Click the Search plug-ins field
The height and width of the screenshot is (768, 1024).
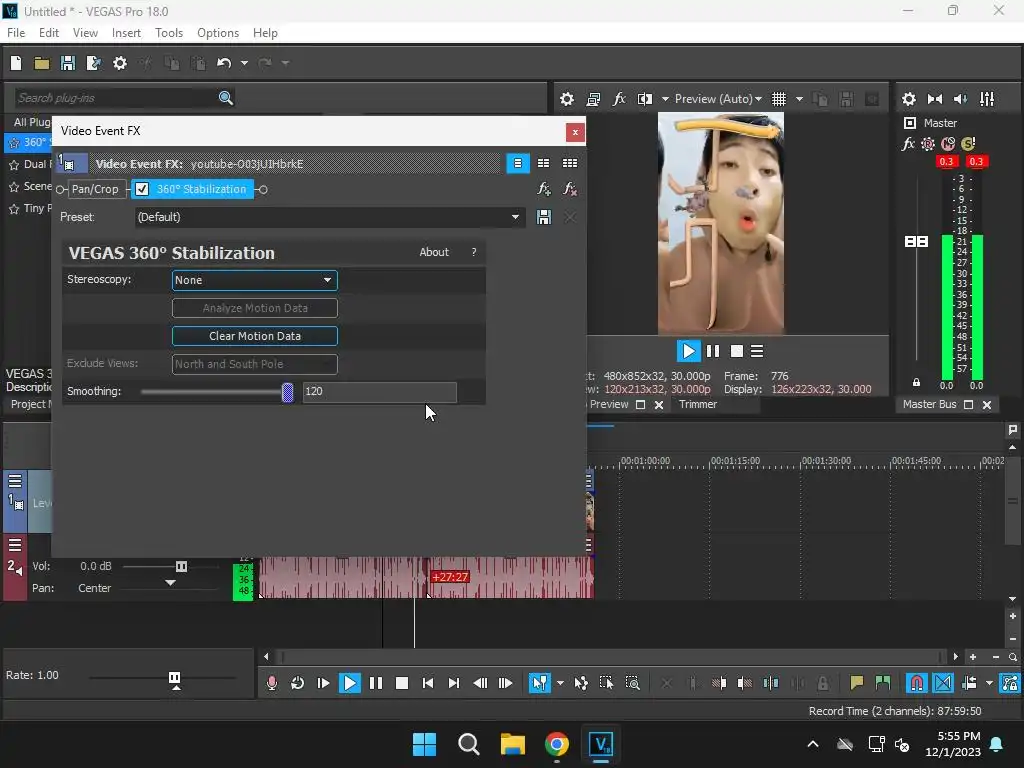[x=114, y=98]
